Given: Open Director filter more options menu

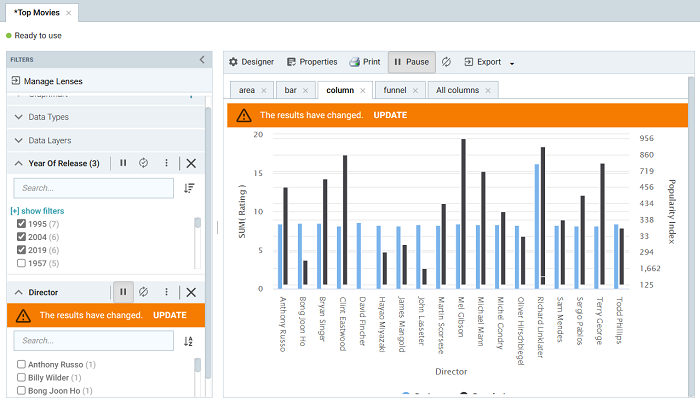Looking at the screenshot, I should point(167,292).
